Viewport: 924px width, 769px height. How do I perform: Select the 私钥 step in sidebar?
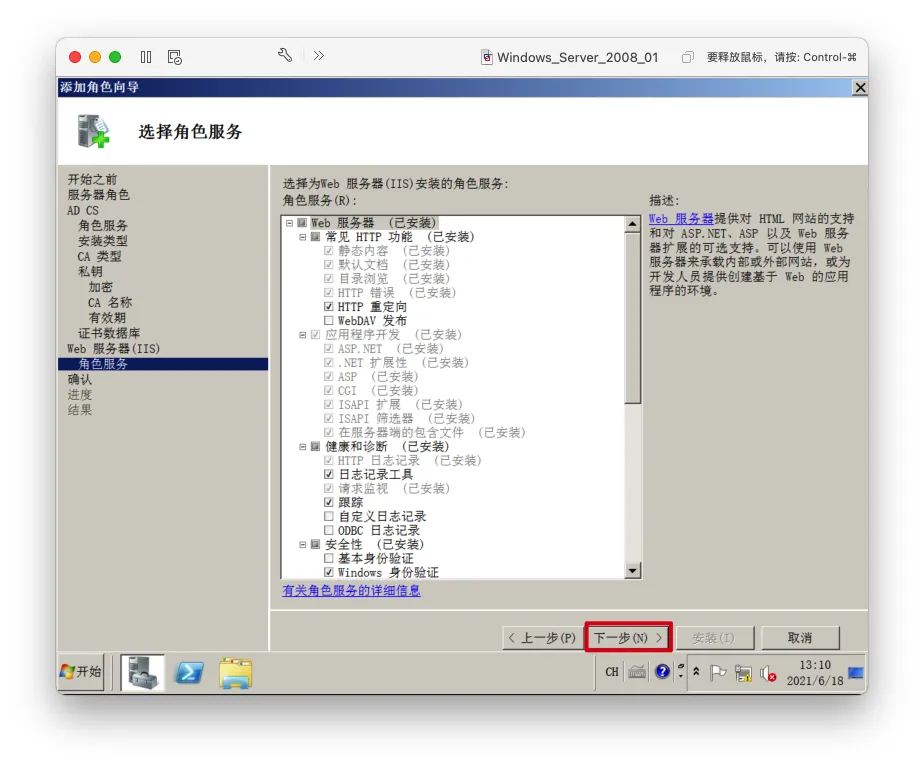(x=90, y=272)
